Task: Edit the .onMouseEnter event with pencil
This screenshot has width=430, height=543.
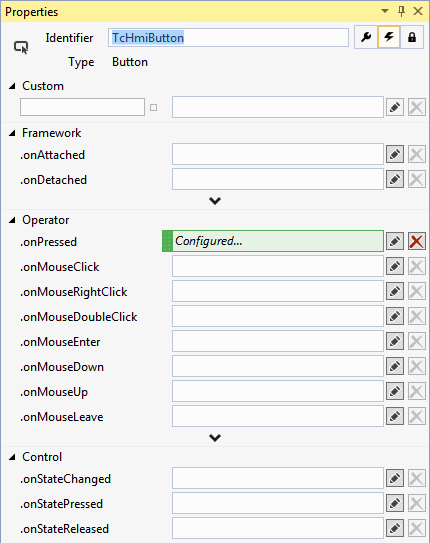Action: 395,341
